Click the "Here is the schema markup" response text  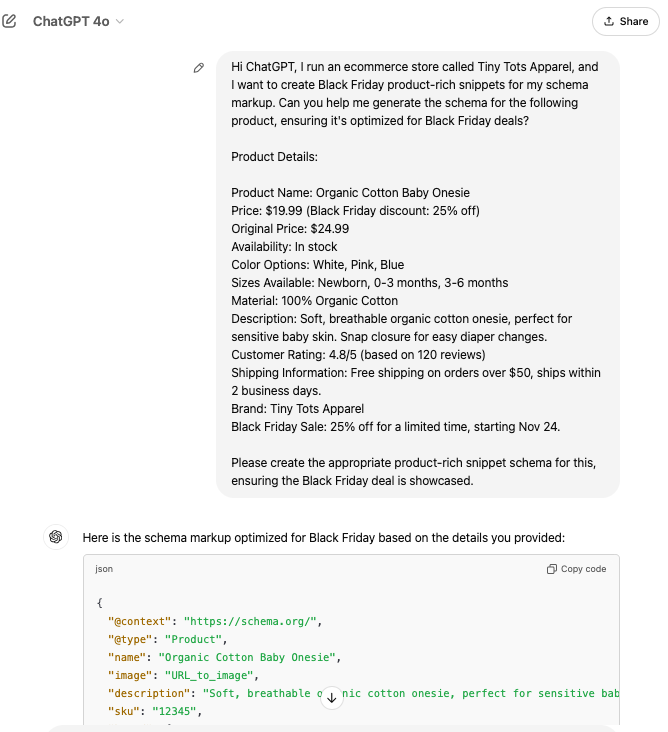click(323, 538)
